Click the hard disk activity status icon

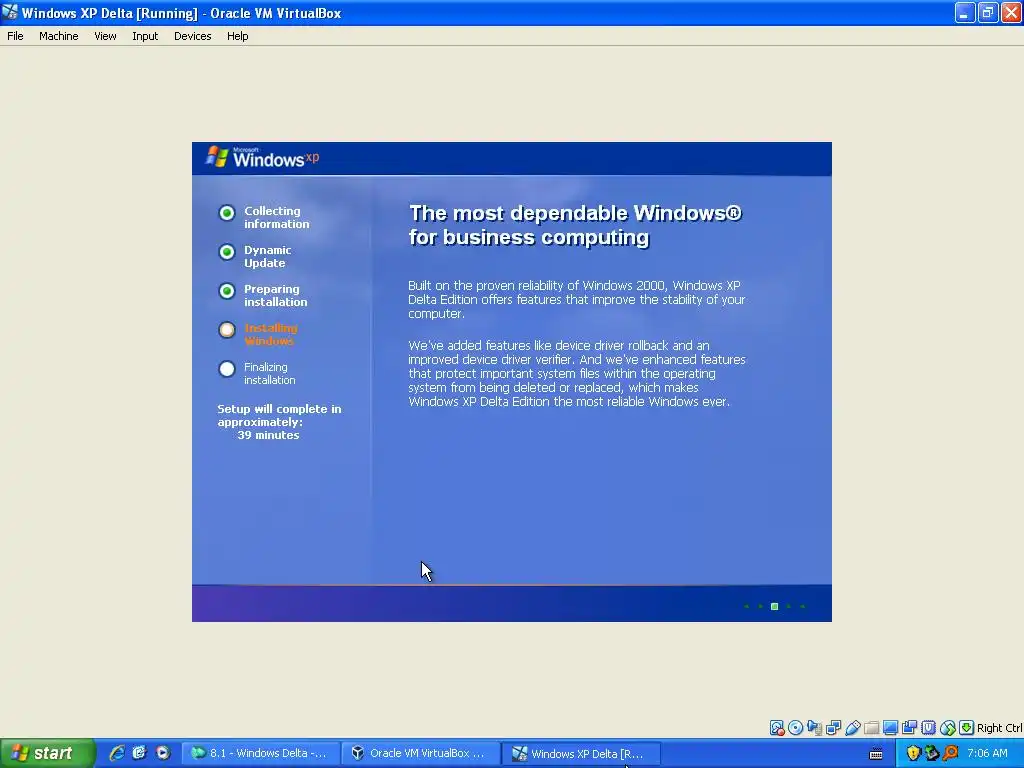776,728
